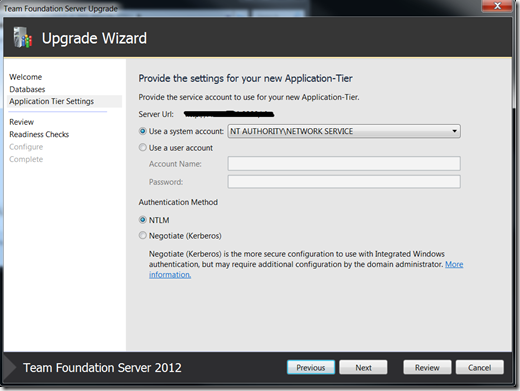The image size is (520, 391).
Task: Go to the Databases step
Action: click(27, 89)
